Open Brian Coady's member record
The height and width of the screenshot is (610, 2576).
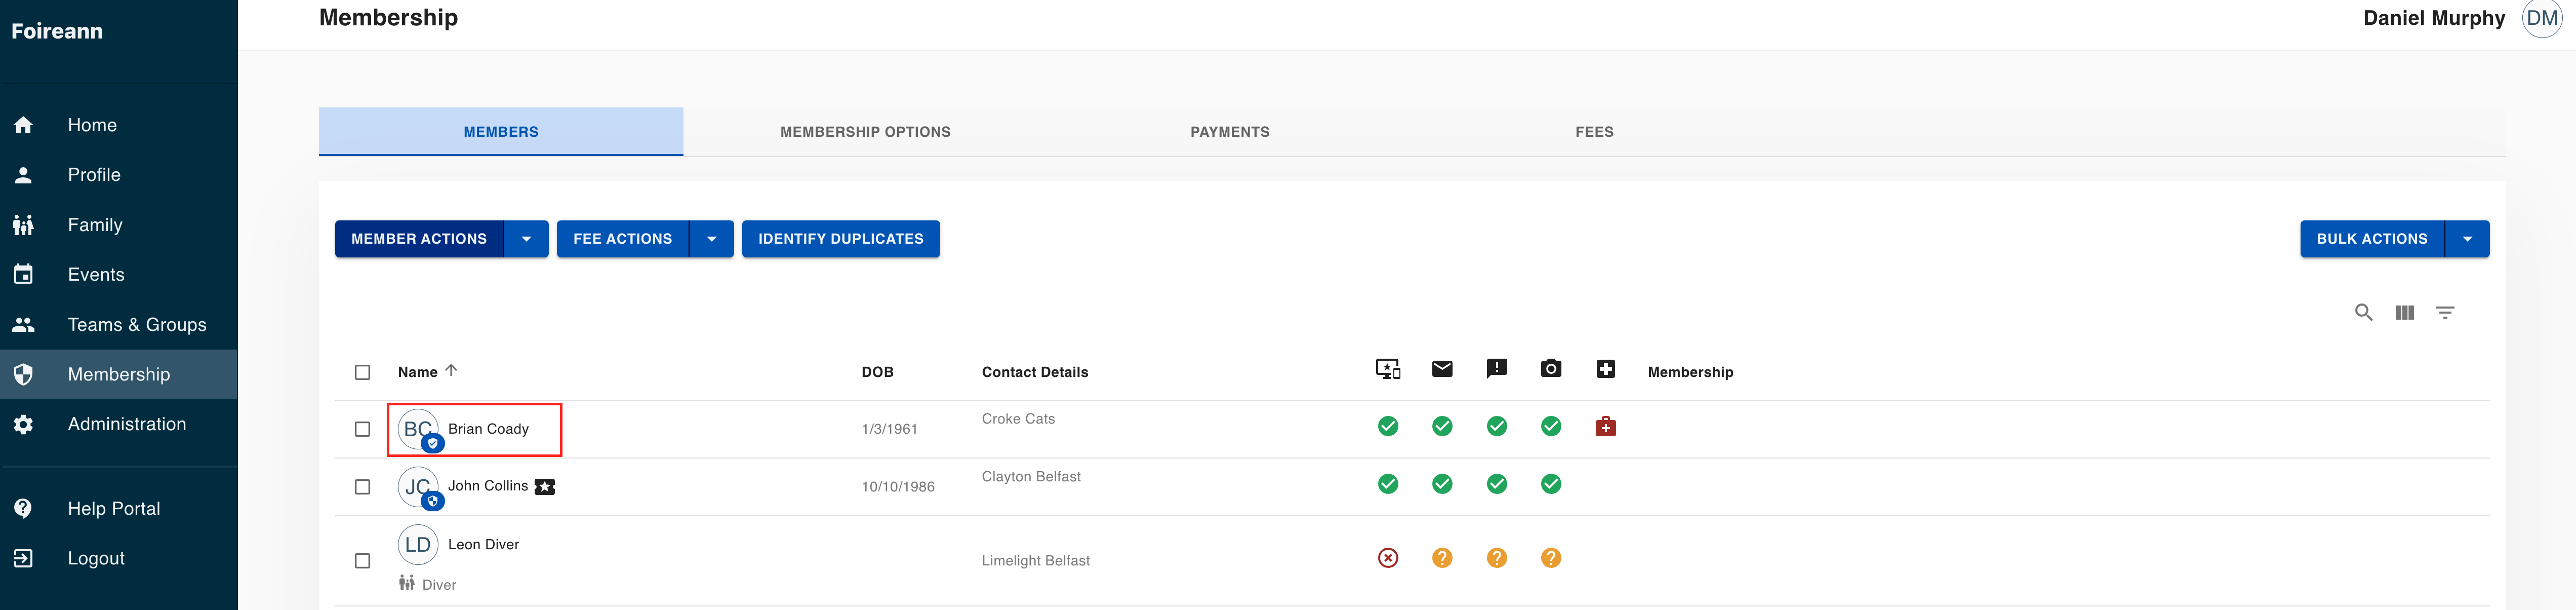(488, 429)
